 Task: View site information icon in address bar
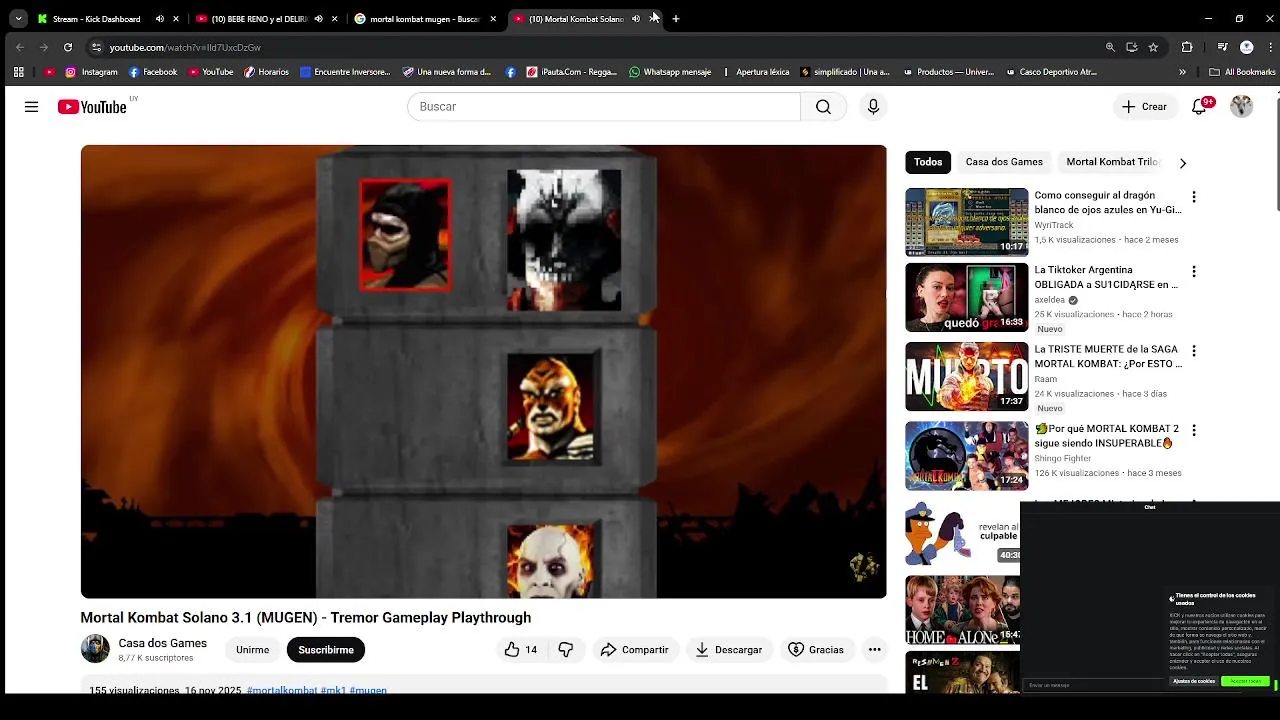pyautogui.click(x=96, y=47)
